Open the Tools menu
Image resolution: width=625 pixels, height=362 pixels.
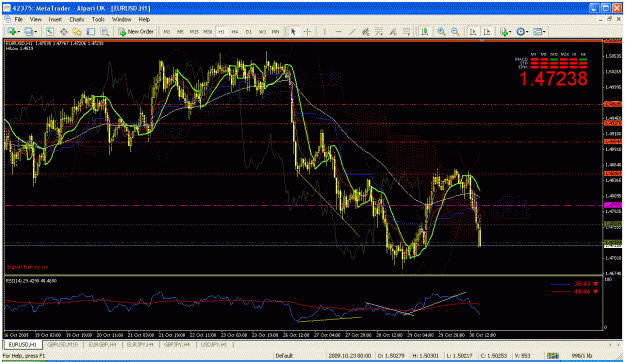98,19
